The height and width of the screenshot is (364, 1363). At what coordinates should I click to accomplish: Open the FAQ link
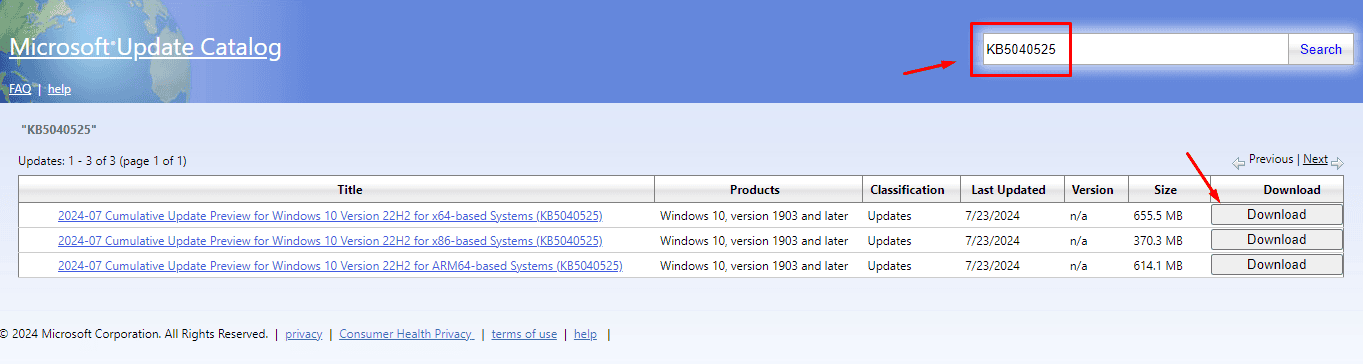20,89
